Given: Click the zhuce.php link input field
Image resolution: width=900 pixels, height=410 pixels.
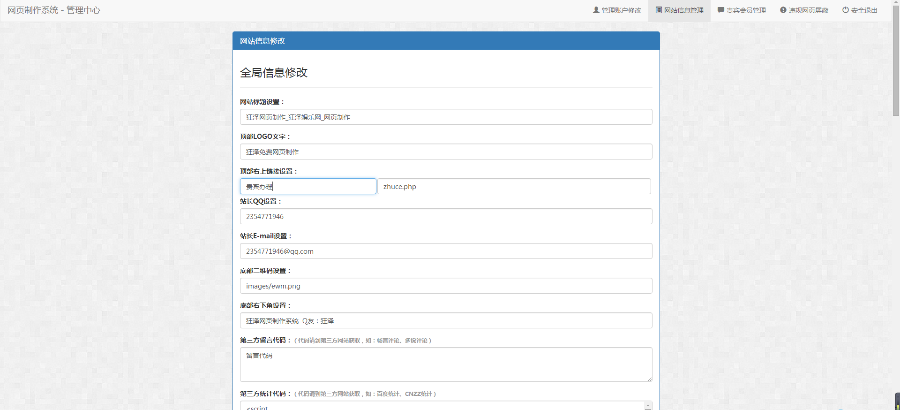Looking at the screenshot, I should pos(514,186).
